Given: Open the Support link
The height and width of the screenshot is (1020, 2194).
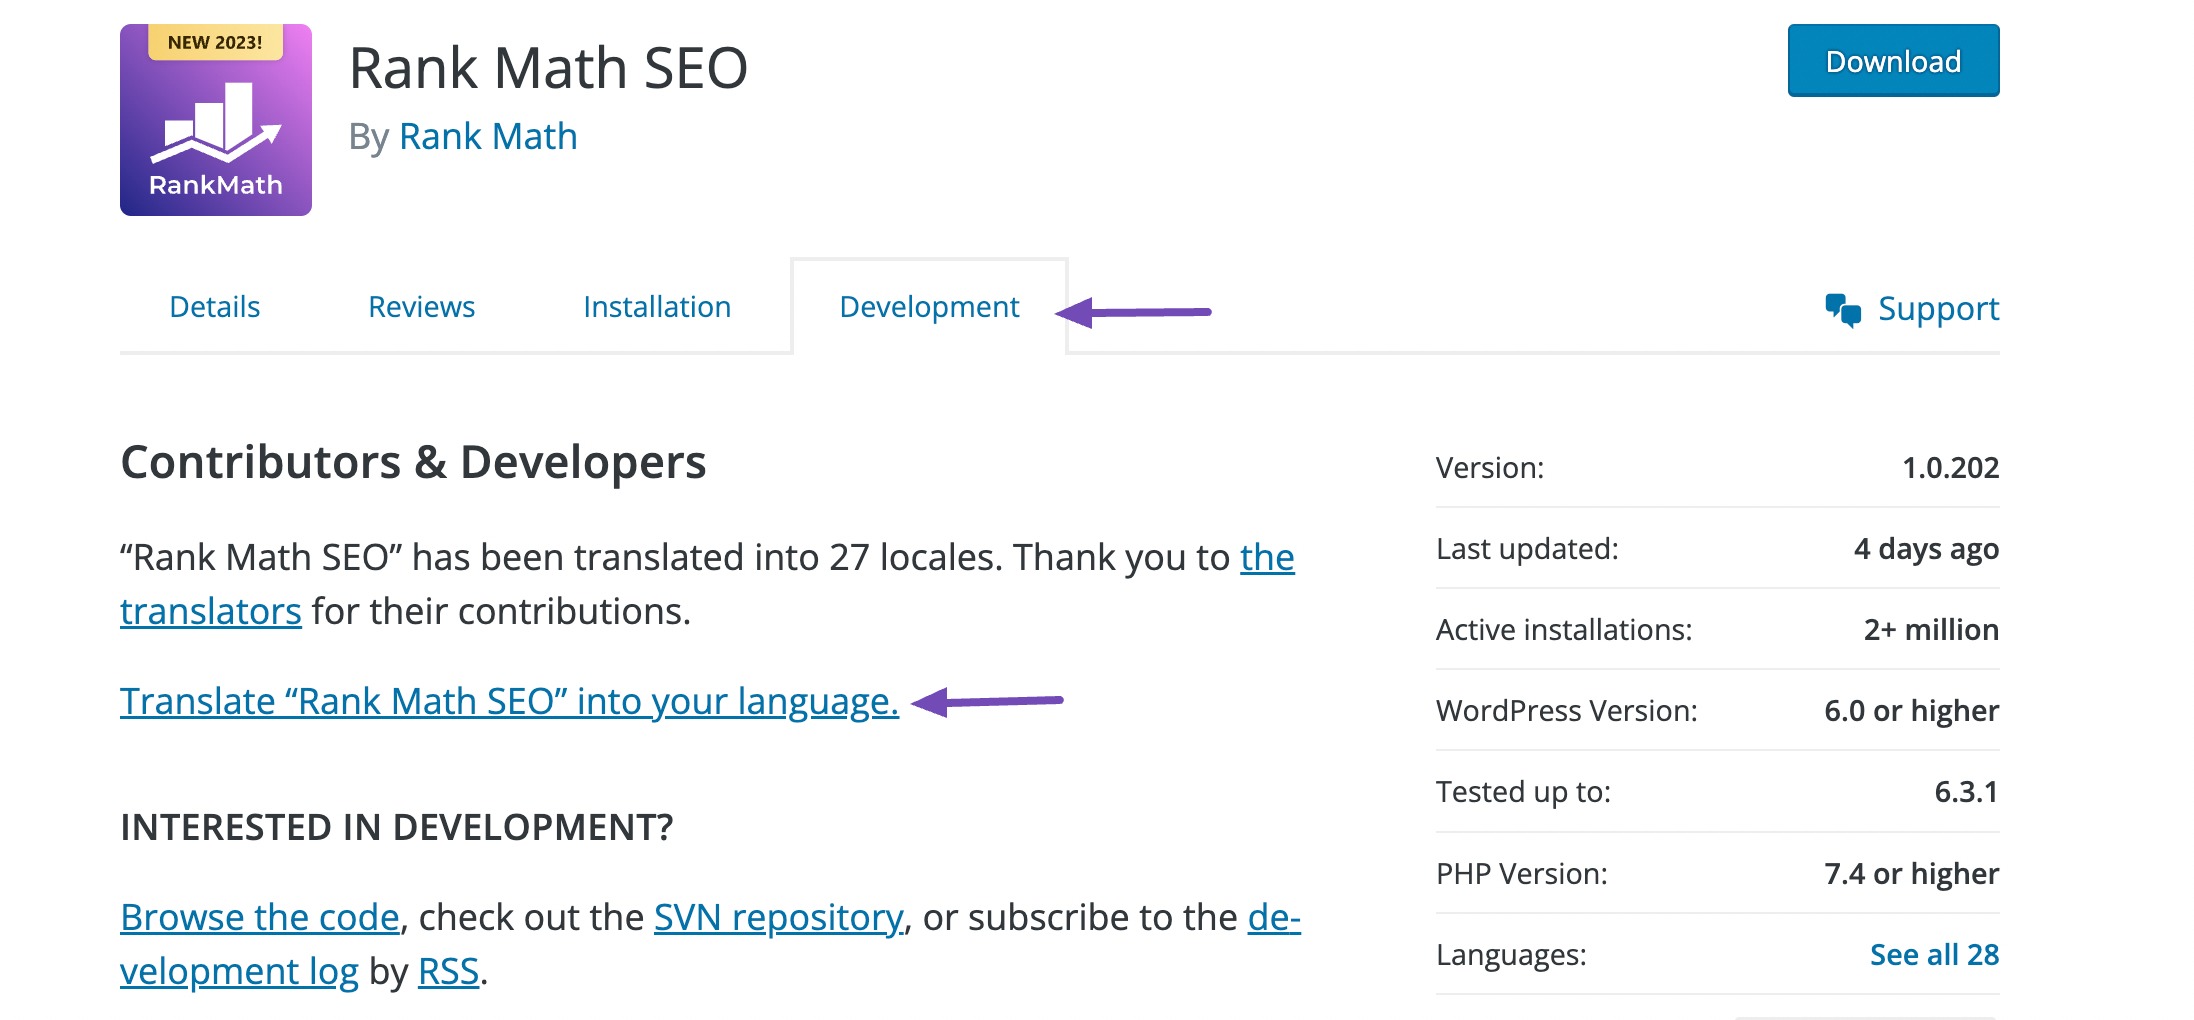Looking at the screenshot, I should 1938,309.
